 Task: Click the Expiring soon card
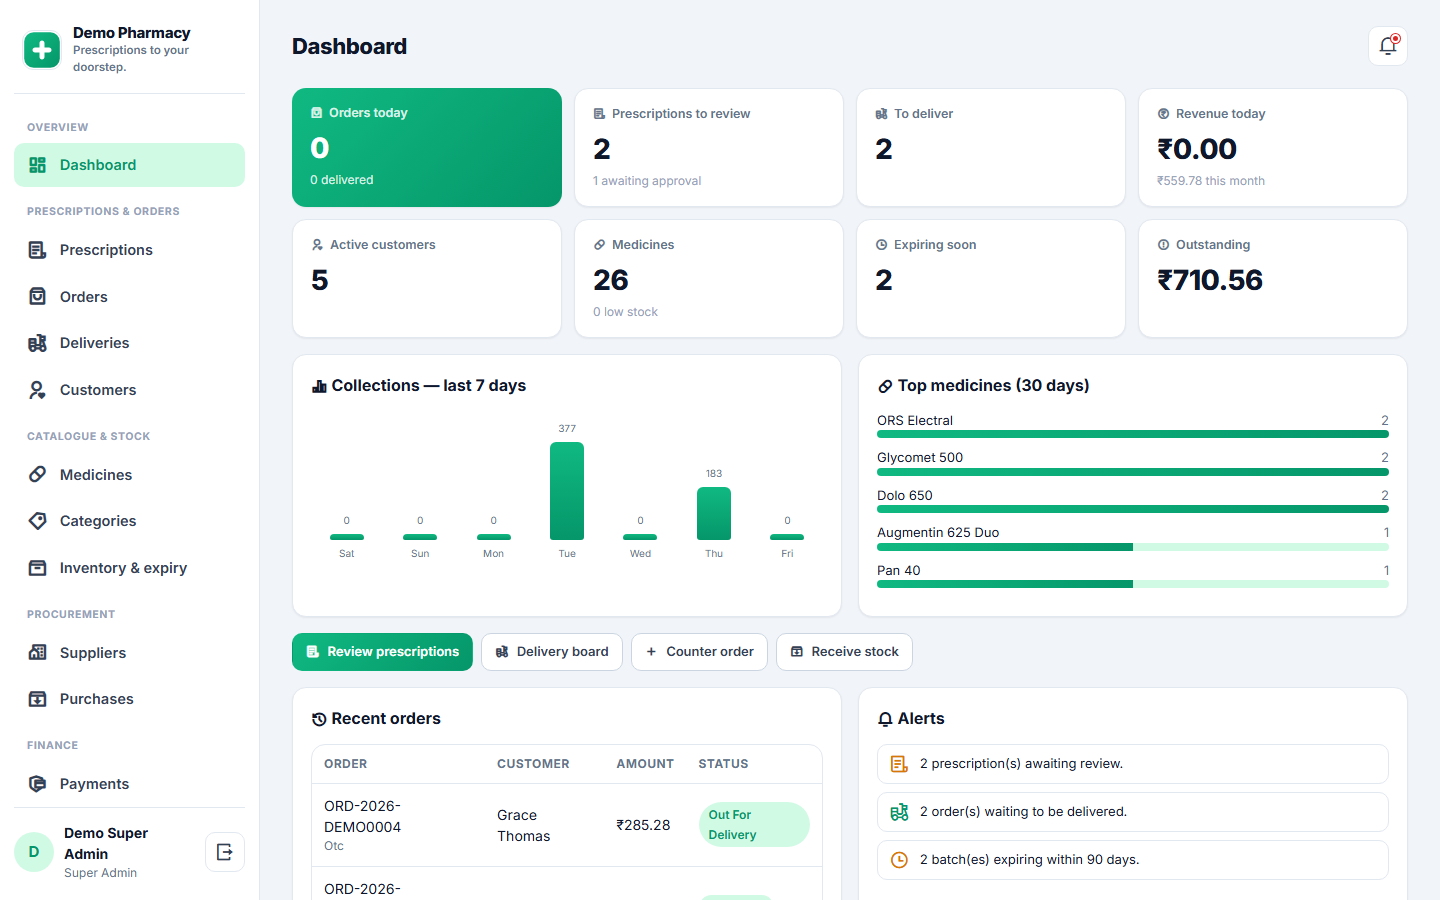pyautogui.click(x=991, y=279)
